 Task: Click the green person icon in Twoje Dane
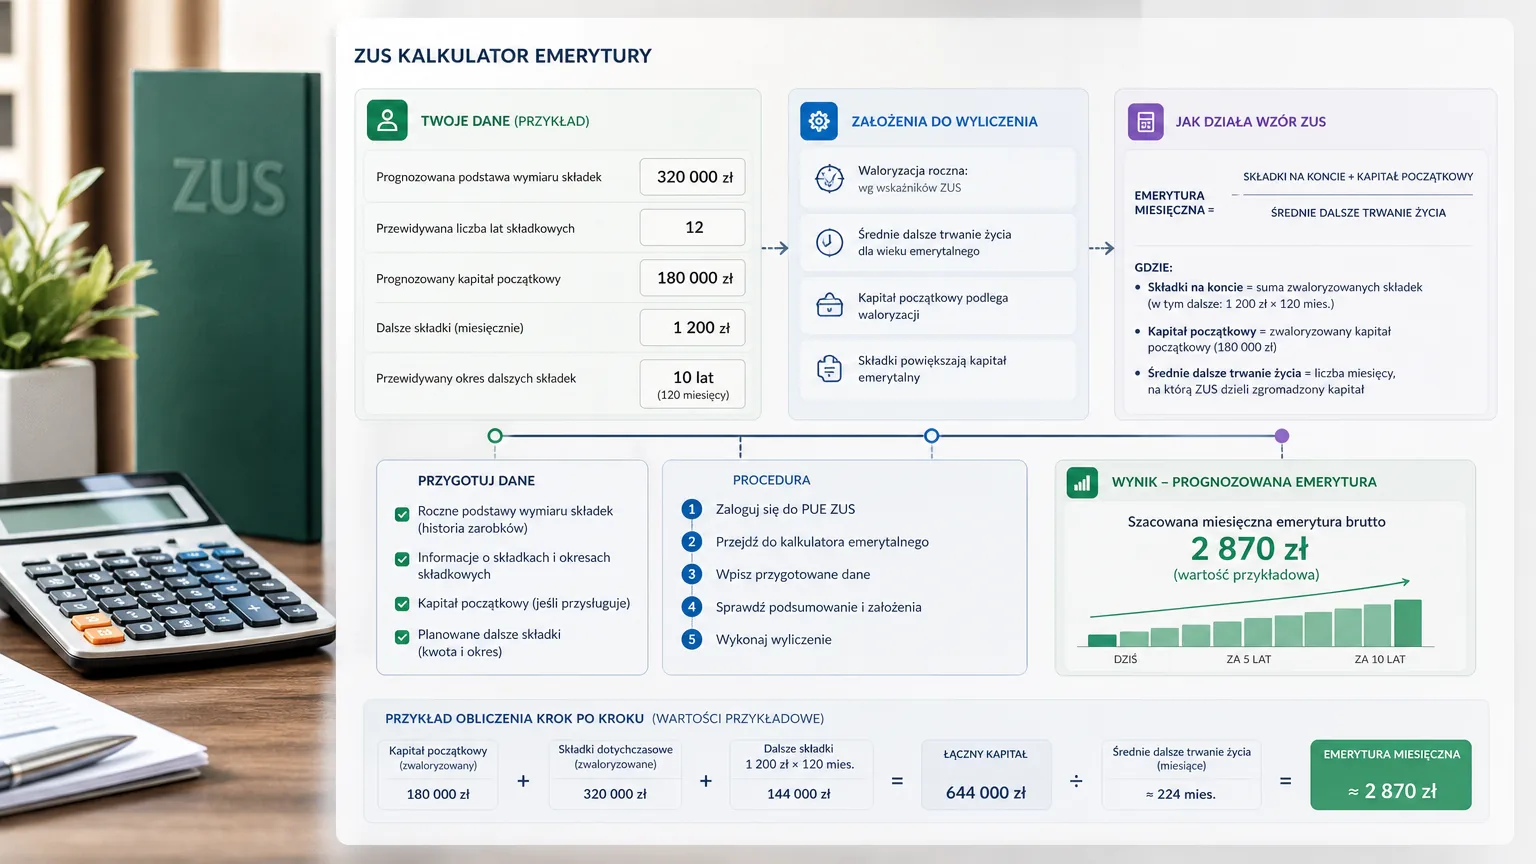coord(387,120)
